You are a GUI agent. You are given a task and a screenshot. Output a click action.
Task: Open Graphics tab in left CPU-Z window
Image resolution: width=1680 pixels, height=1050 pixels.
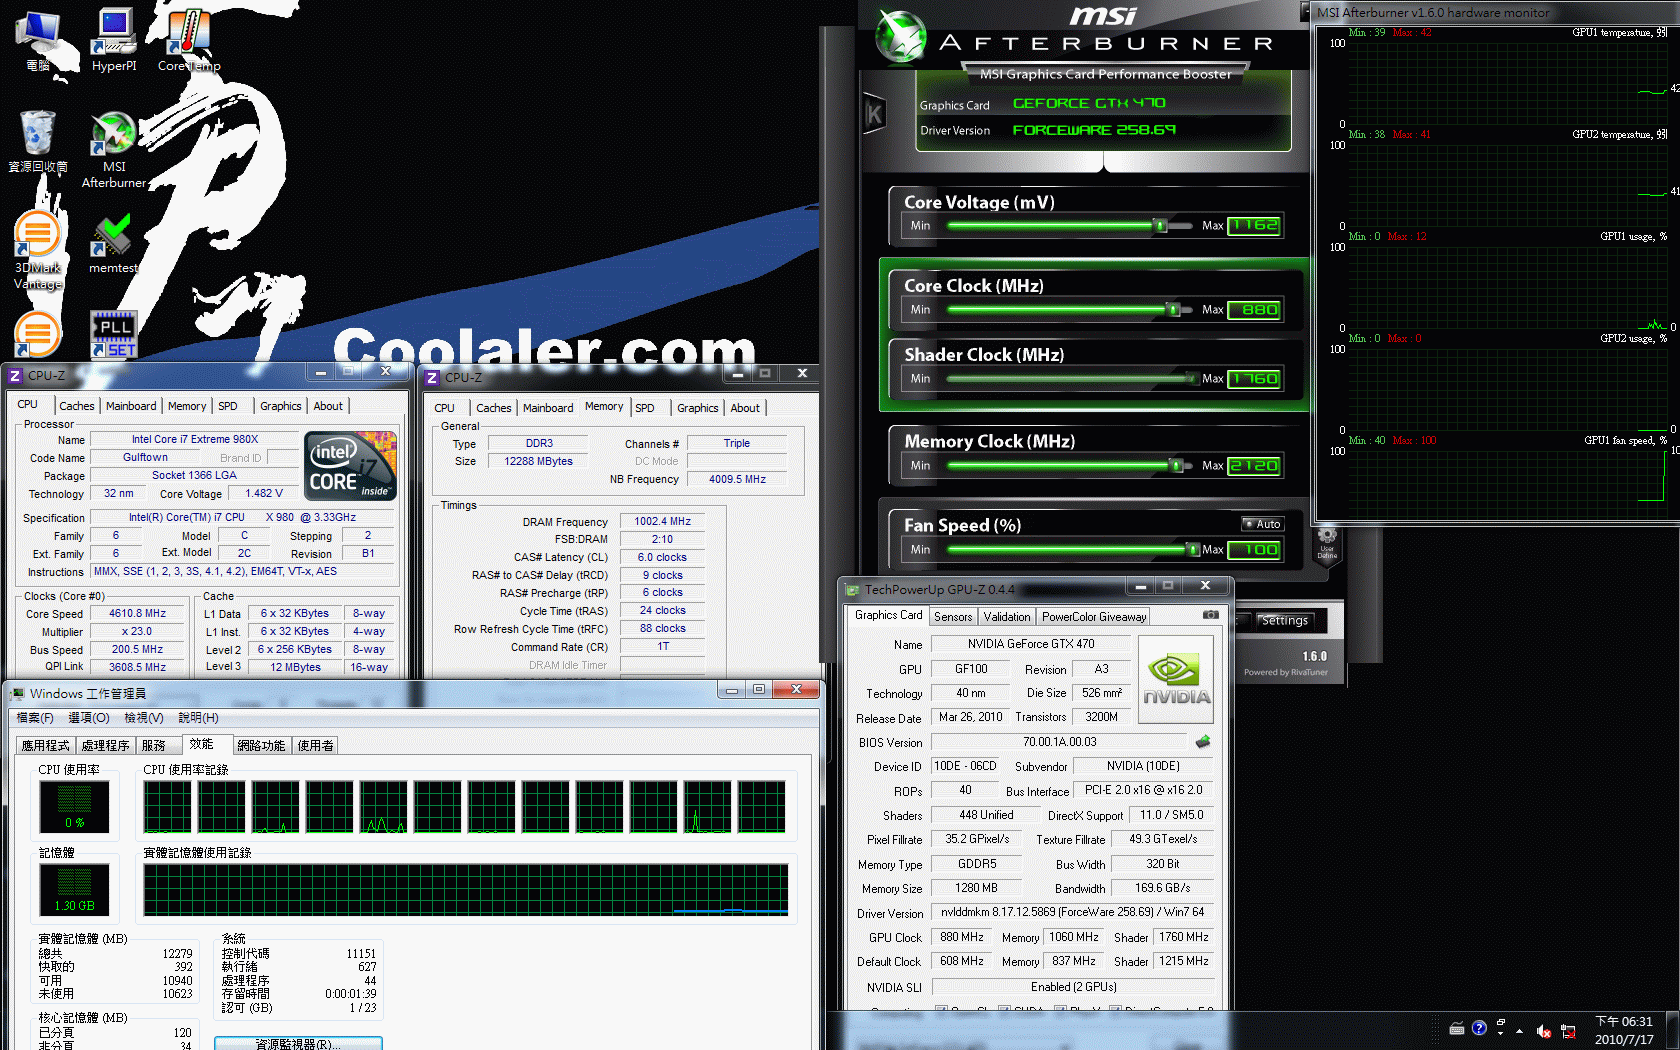click(280, 406)
